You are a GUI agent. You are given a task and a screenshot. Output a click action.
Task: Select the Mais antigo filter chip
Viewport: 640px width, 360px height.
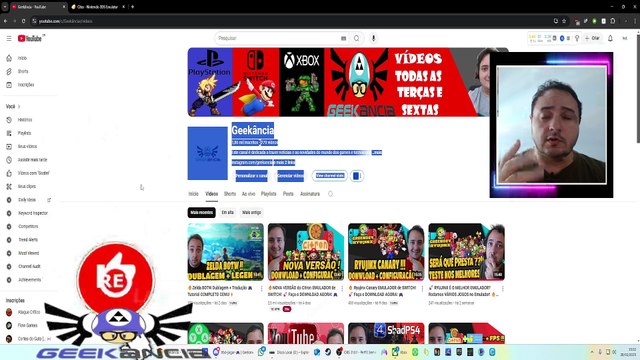(x=251, y=213)
